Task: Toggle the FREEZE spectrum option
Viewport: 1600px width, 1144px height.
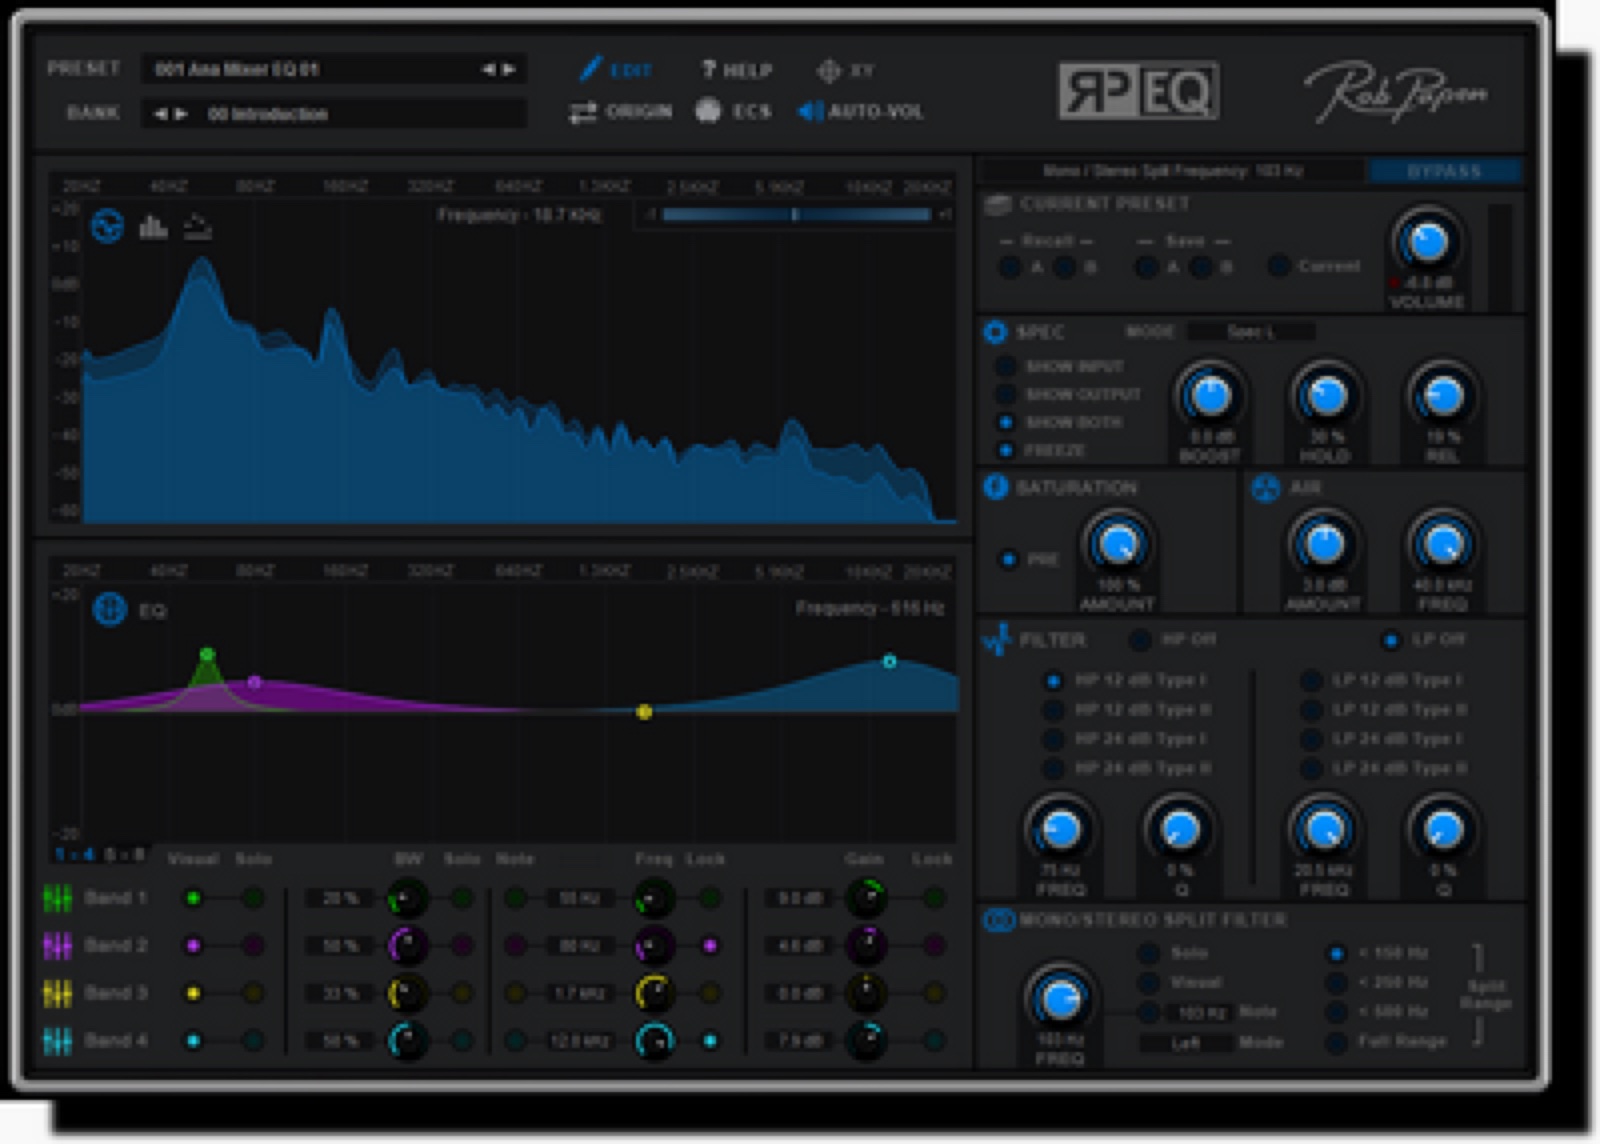Action: pyautogui.click(x=1006, y=450)
